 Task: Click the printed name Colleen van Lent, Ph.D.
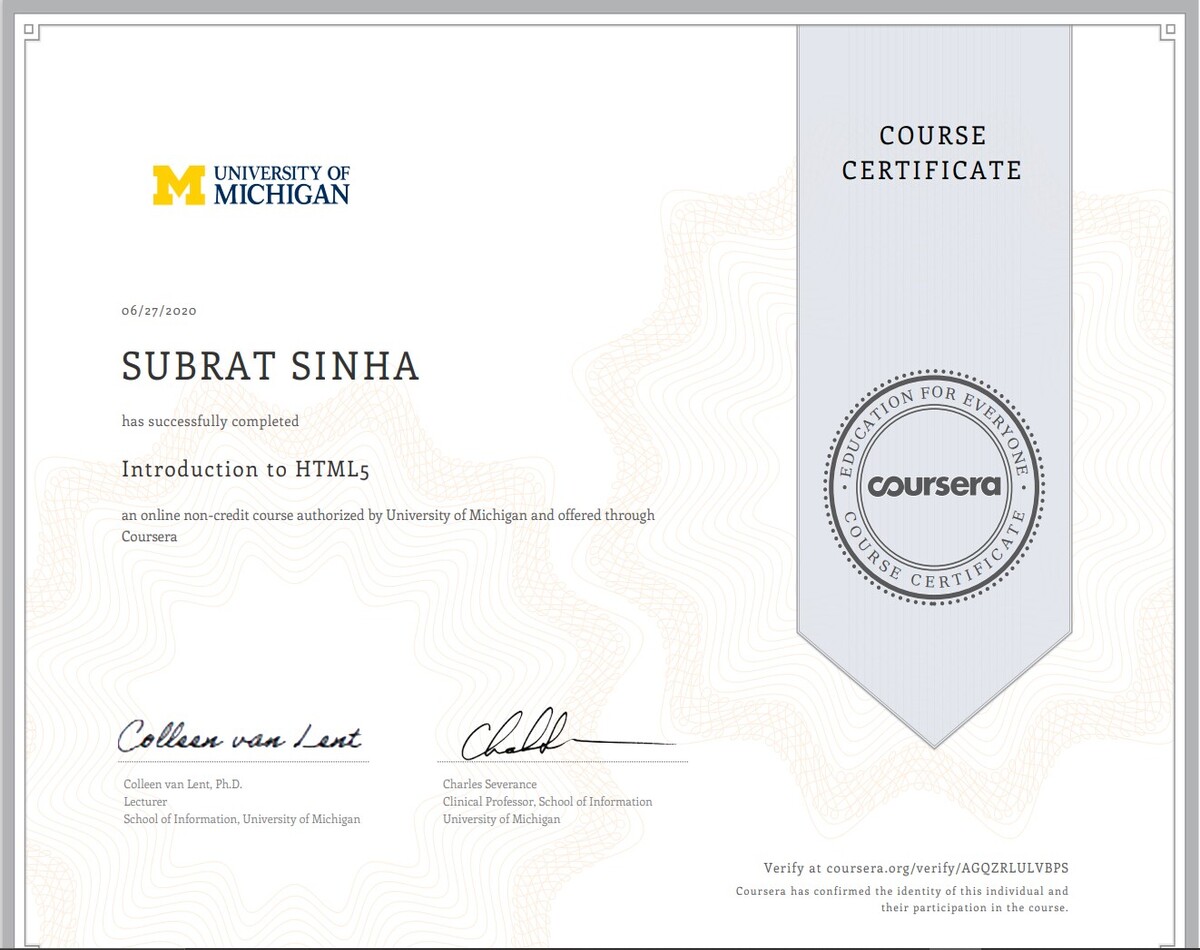click(x=182, y=784)
